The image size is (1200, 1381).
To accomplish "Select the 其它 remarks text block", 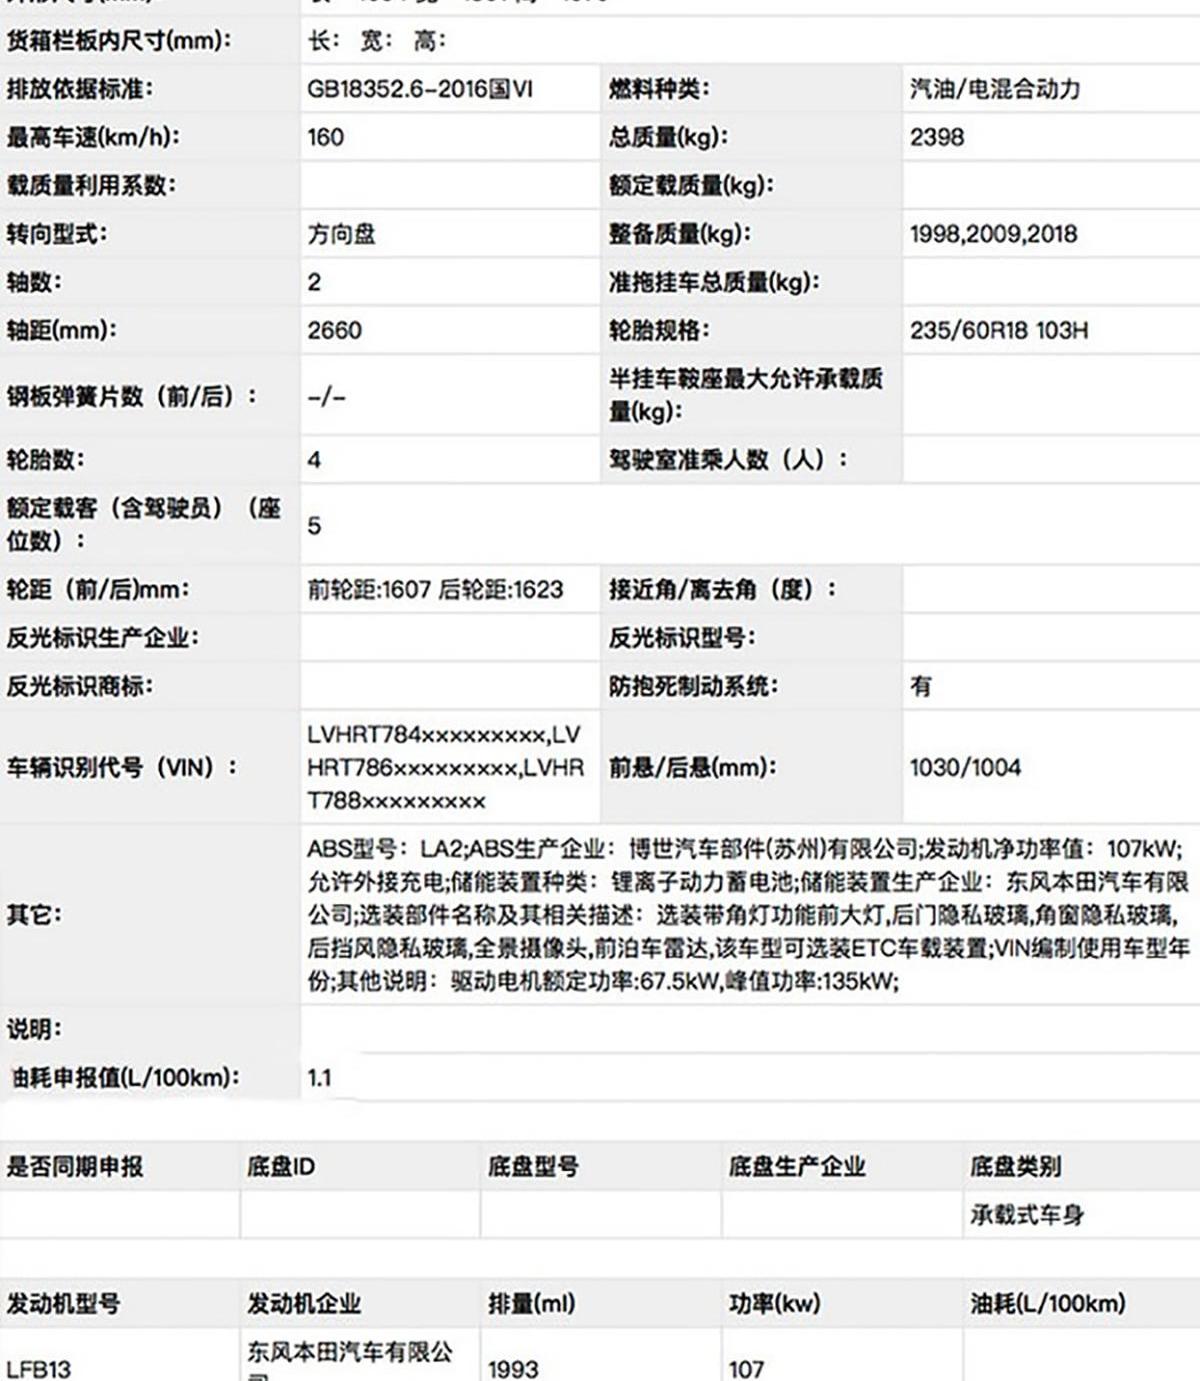I will click(748, 915).
